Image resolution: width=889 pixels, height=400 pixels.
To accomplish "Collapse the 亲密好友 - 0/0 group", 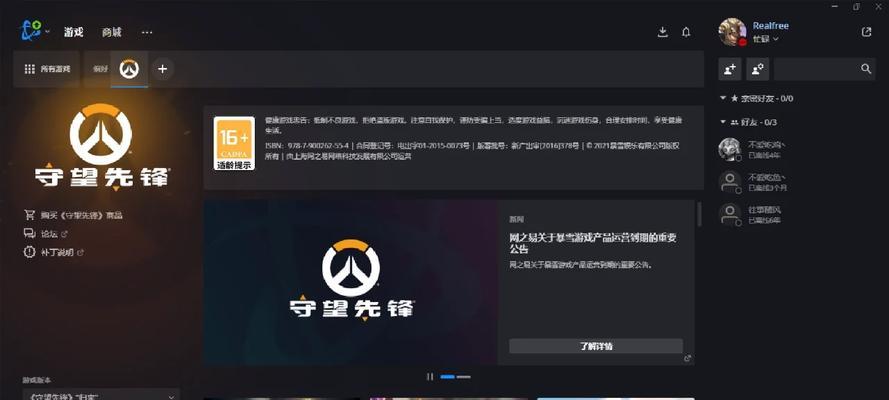I will click(x=723, y=98).
